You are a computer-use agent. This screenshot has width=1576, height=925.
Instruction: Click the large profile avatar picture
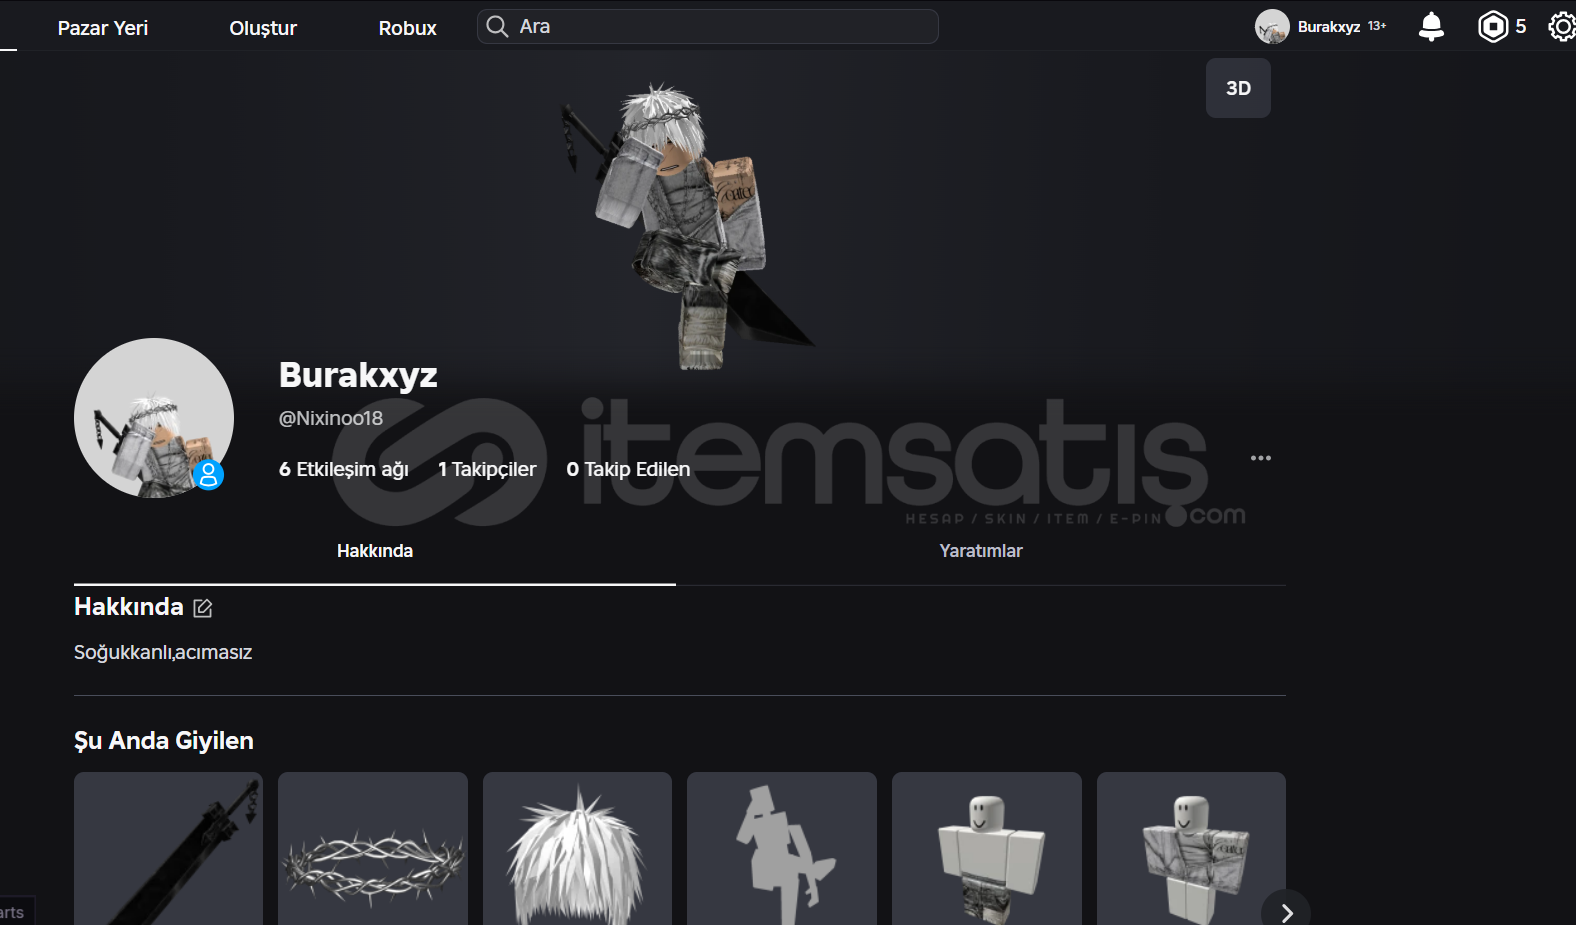click(x=154, y=418)
